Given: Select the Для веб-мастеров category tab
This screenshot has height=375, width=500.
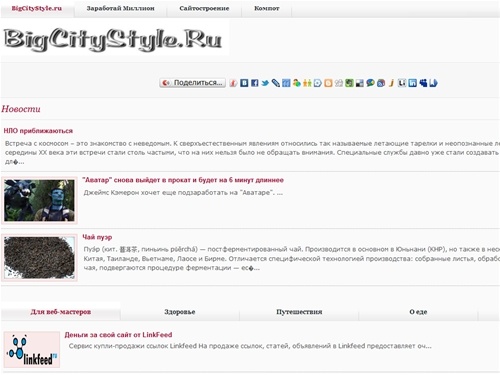Looking at the screenshot, I should (61, 312).
